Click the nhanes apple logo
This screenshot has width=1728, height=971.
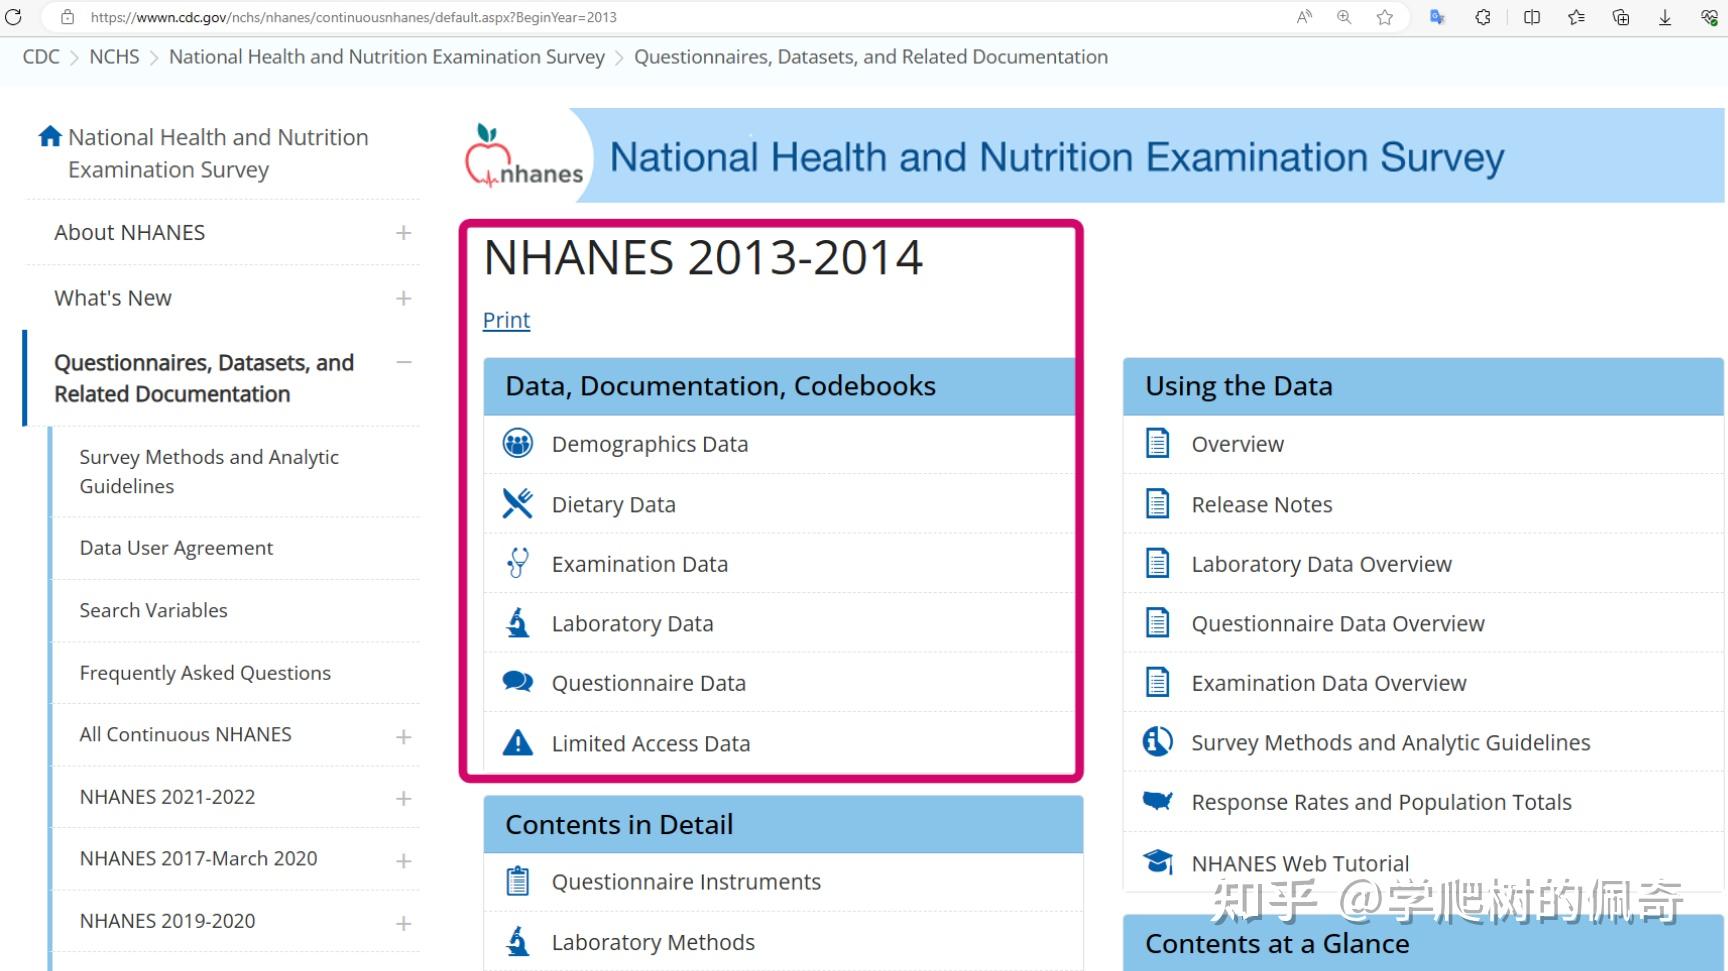coord(523,156)
